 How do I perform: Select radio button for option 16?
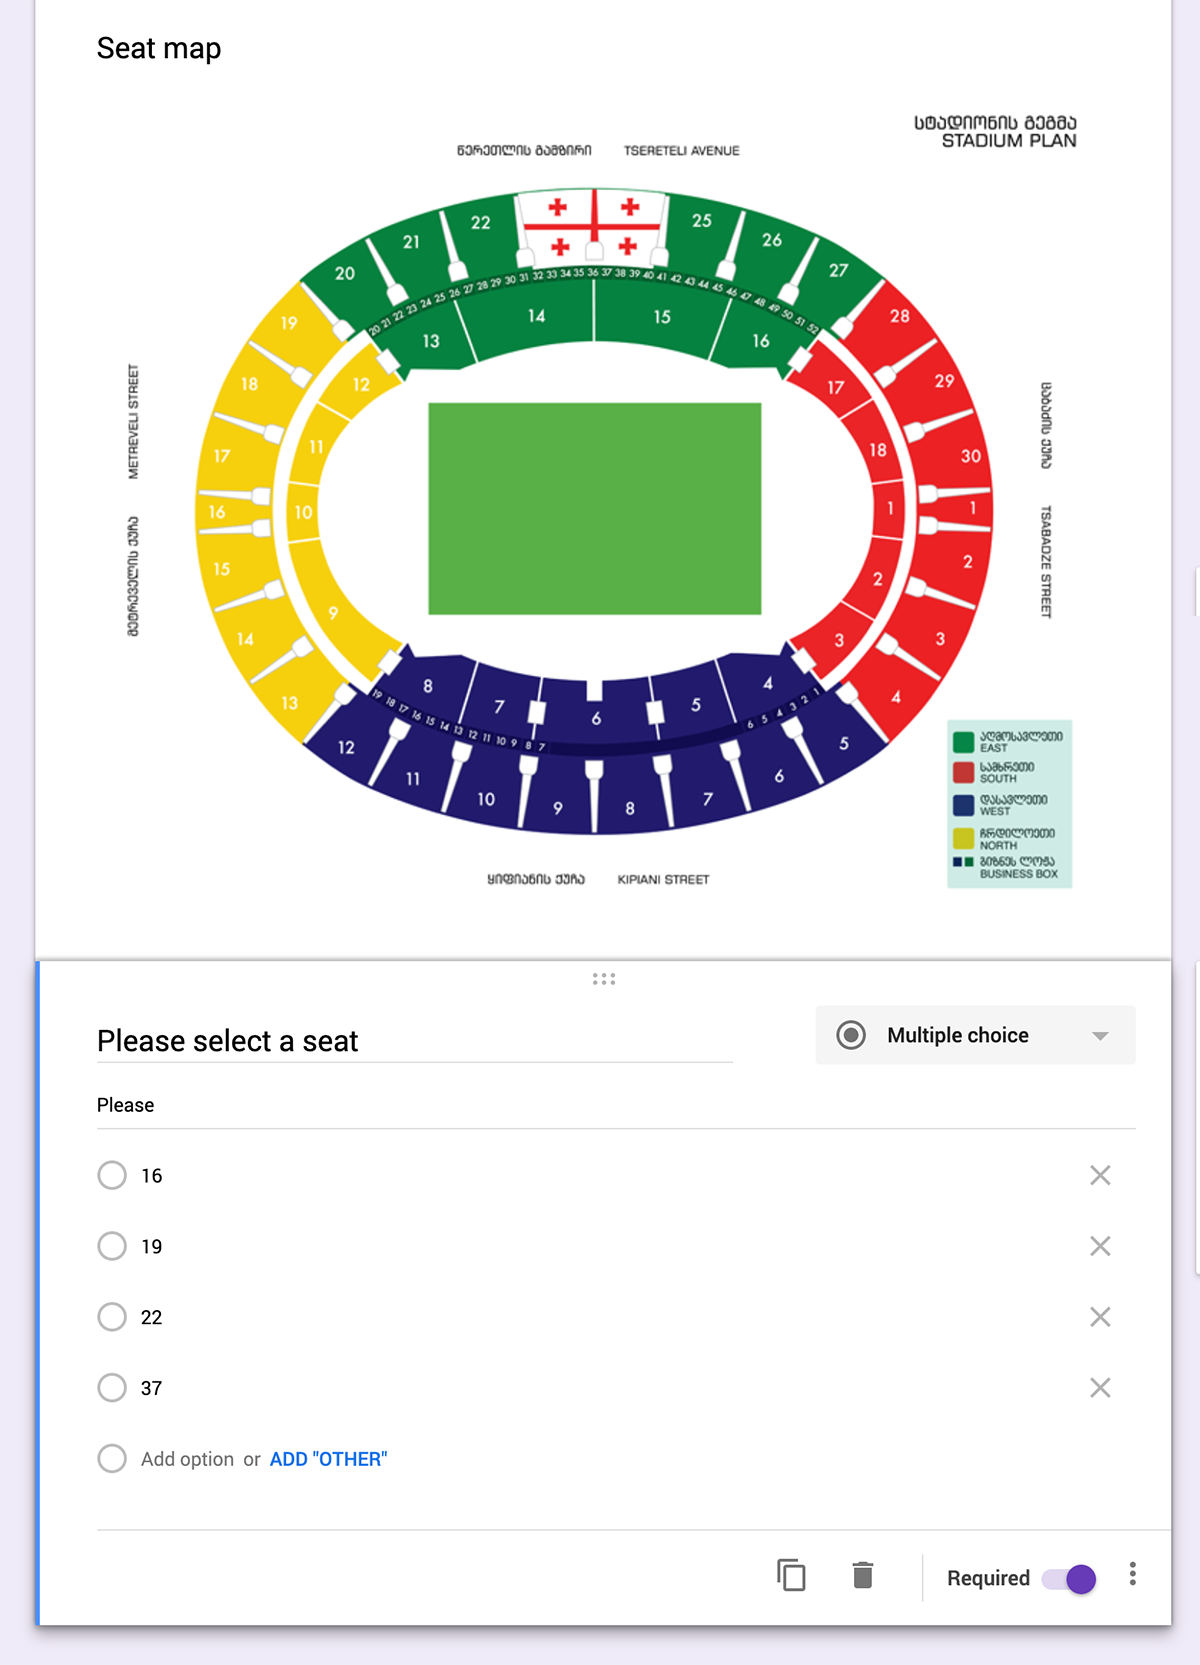point(112,1175)
